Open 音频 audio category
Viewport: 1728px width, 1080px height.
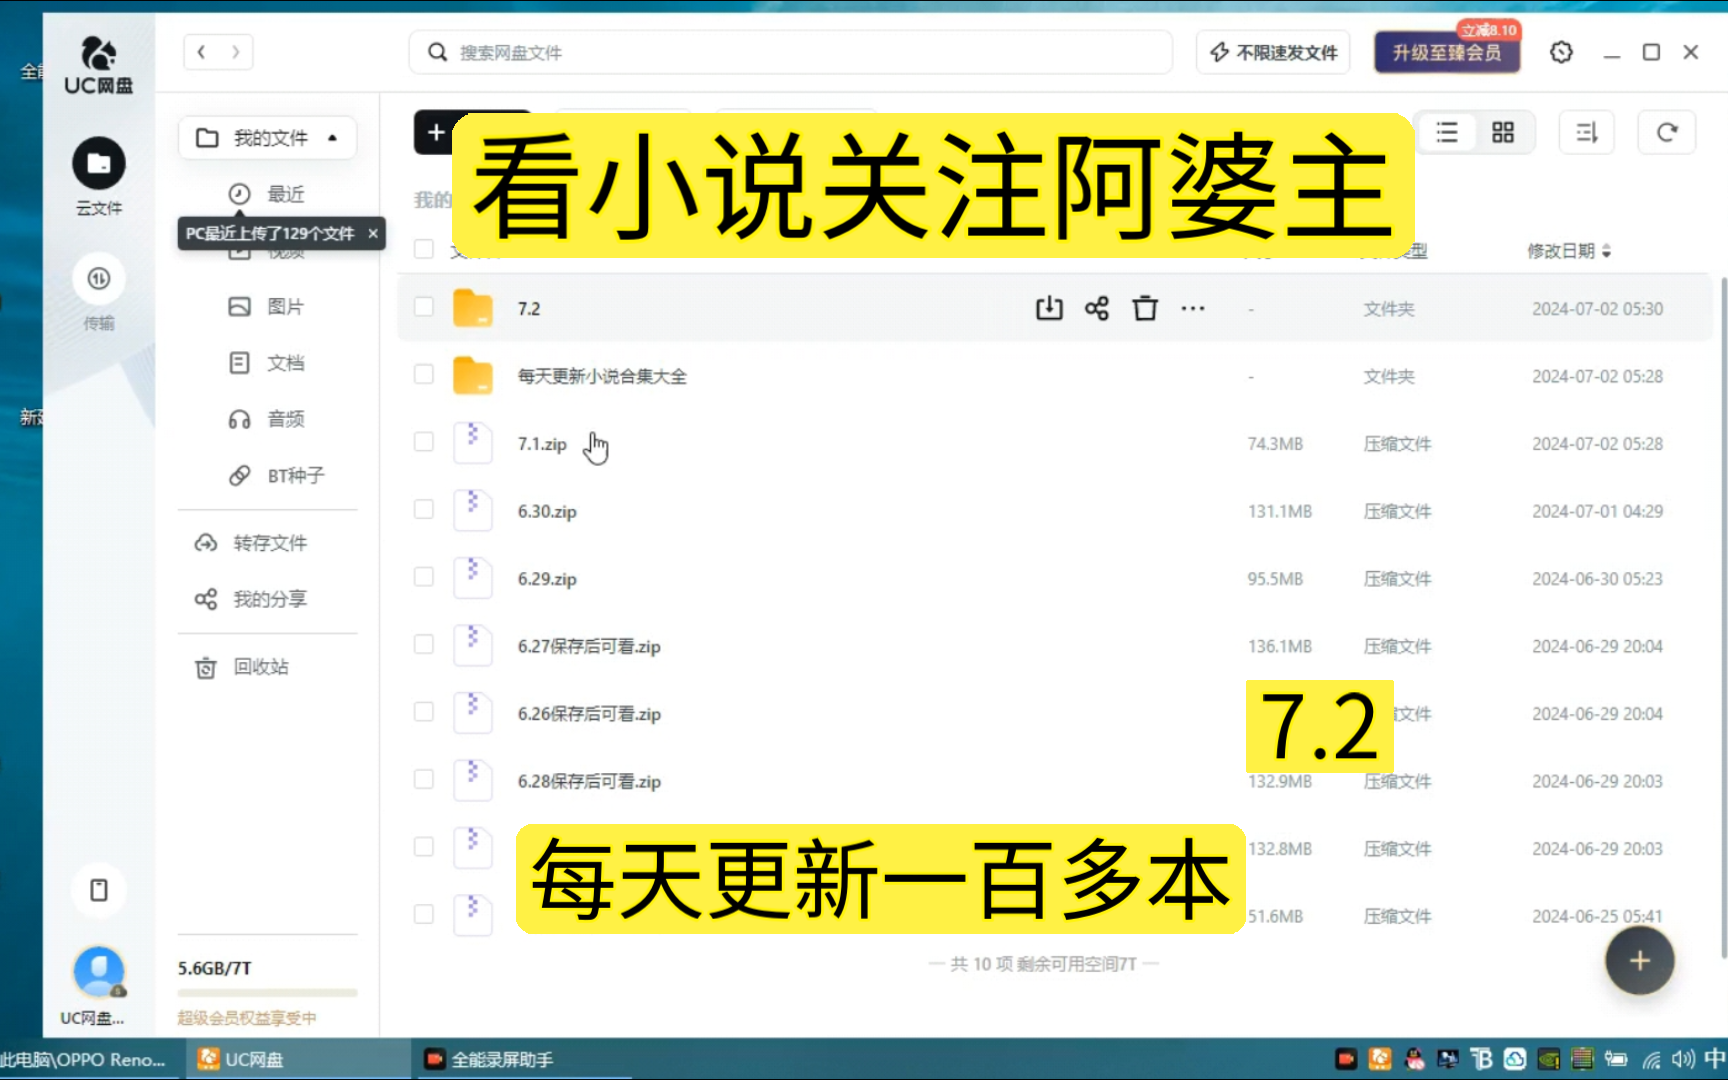(267, 419)
